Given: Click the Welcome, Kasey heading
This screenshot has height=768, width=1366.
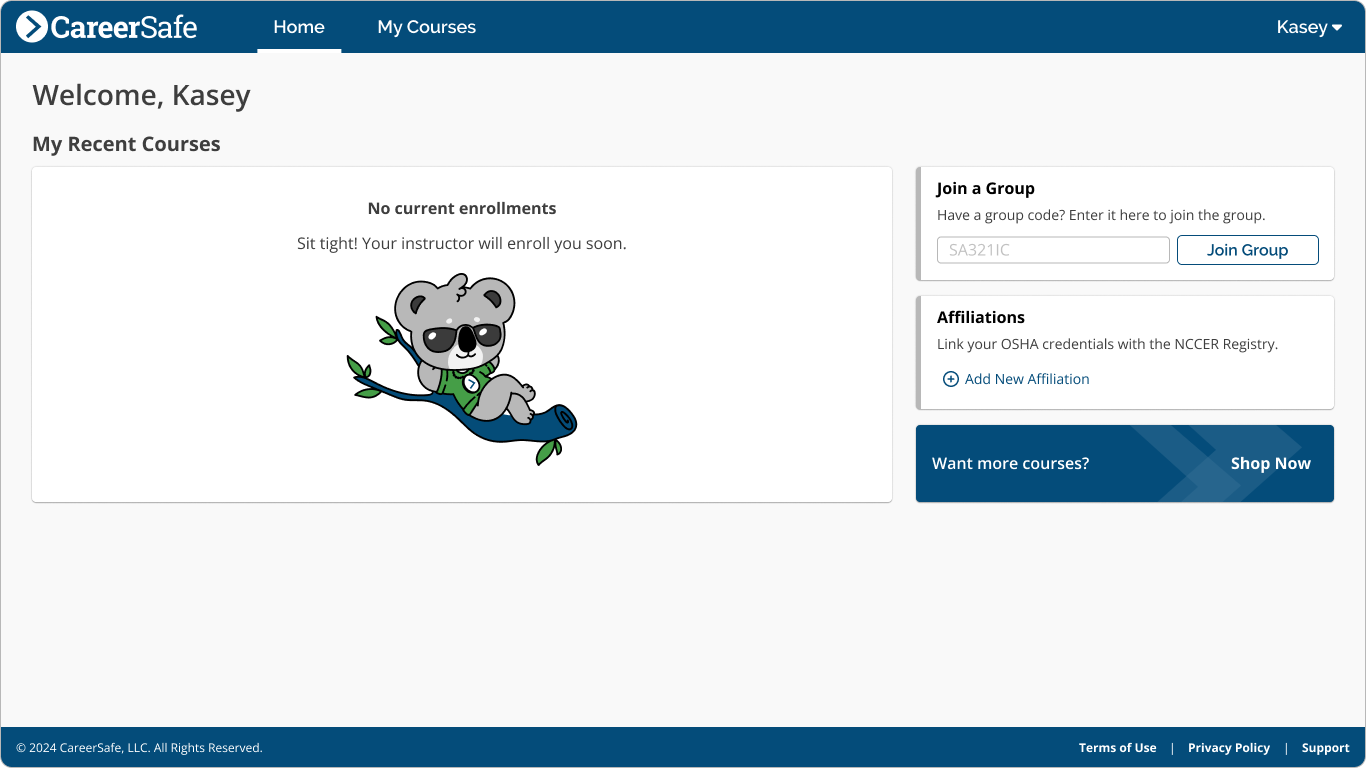Looking at the screenshot, I should tap(141, 95).
